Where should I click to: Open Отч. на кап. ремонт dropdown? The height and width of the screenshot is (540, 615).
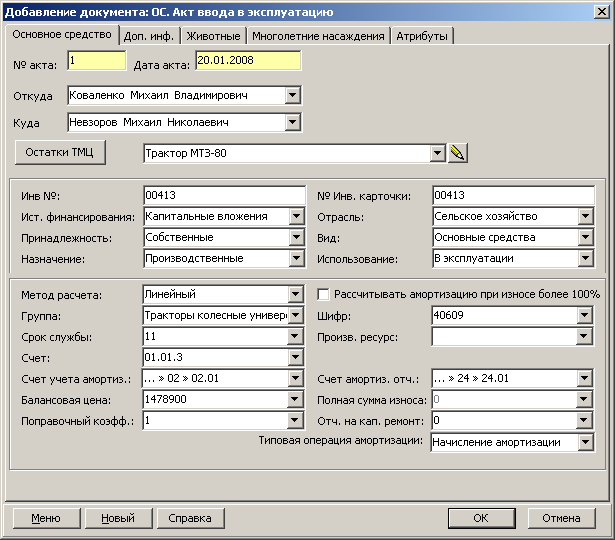pos(584,420)
